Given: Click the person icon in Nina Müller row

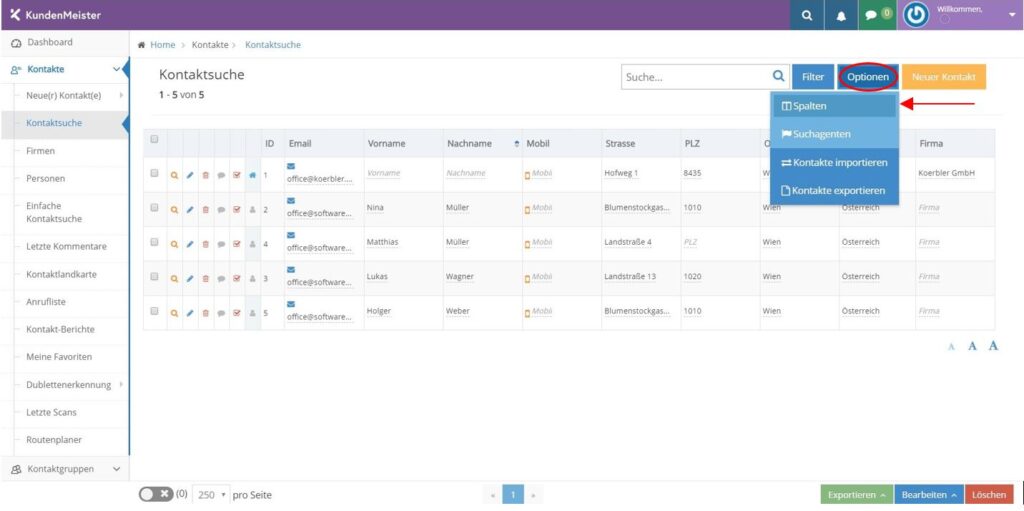Looking at the screenshot, I should pyautogui.click(x=253, y=209).
